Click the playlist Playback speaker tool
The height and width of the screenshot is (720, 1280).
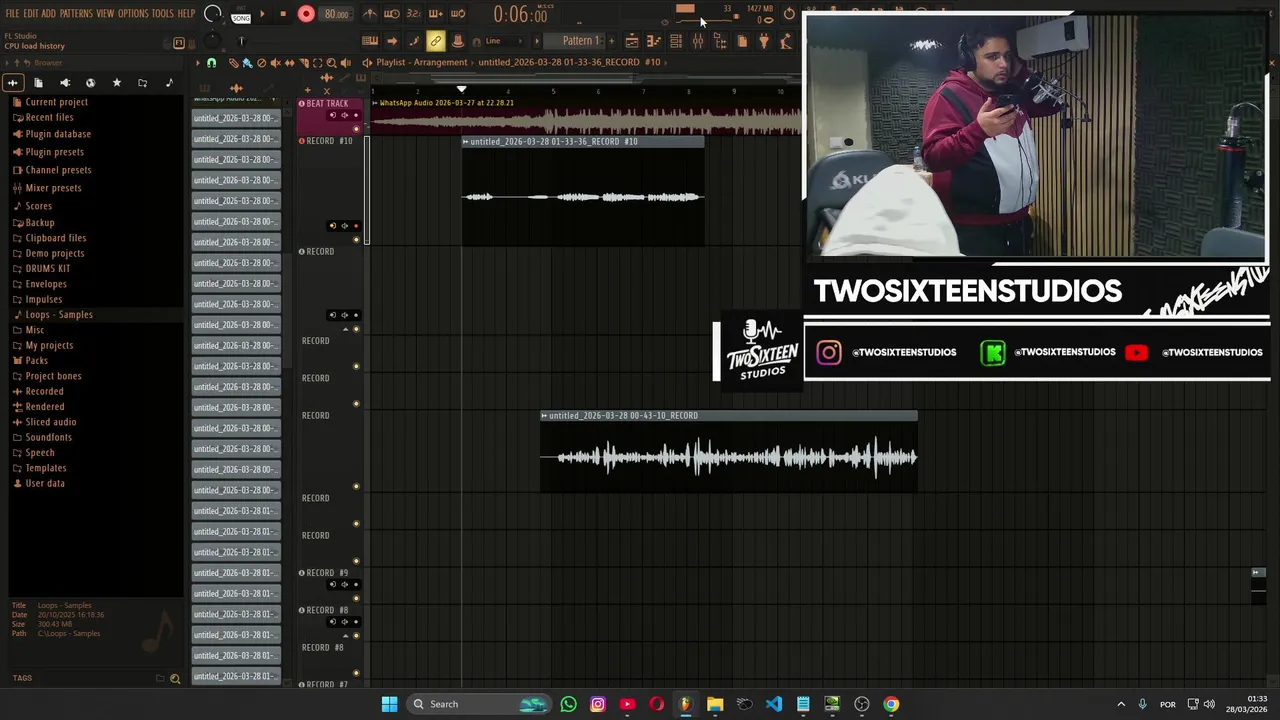pyautogui.click(x=345, y=63)
